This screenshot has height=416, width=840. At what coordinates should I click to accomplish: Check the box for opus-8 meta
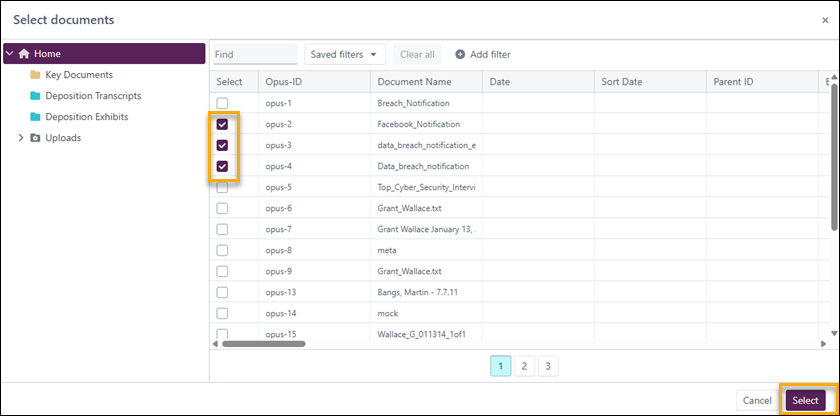222,250
